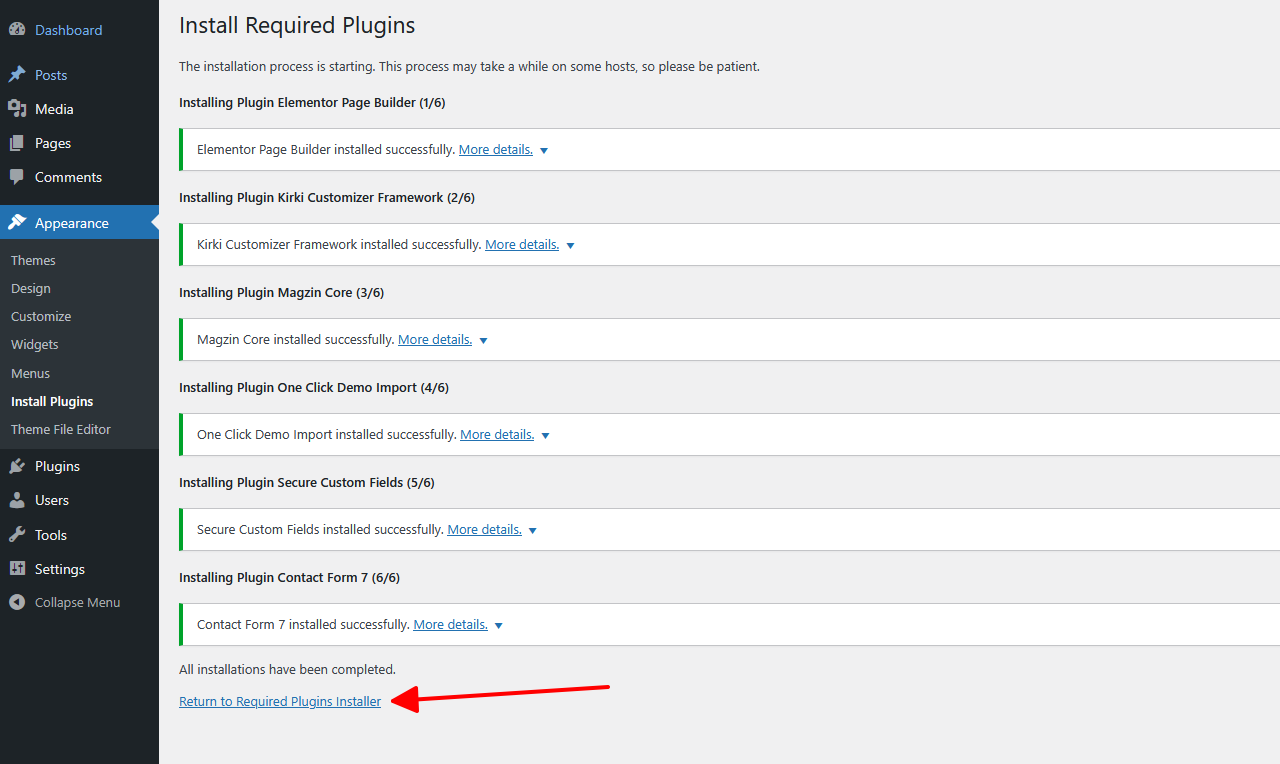Collapse the admin sidebar menu
The height and width of the screenshot is (764, 1280).
(65, 603)
